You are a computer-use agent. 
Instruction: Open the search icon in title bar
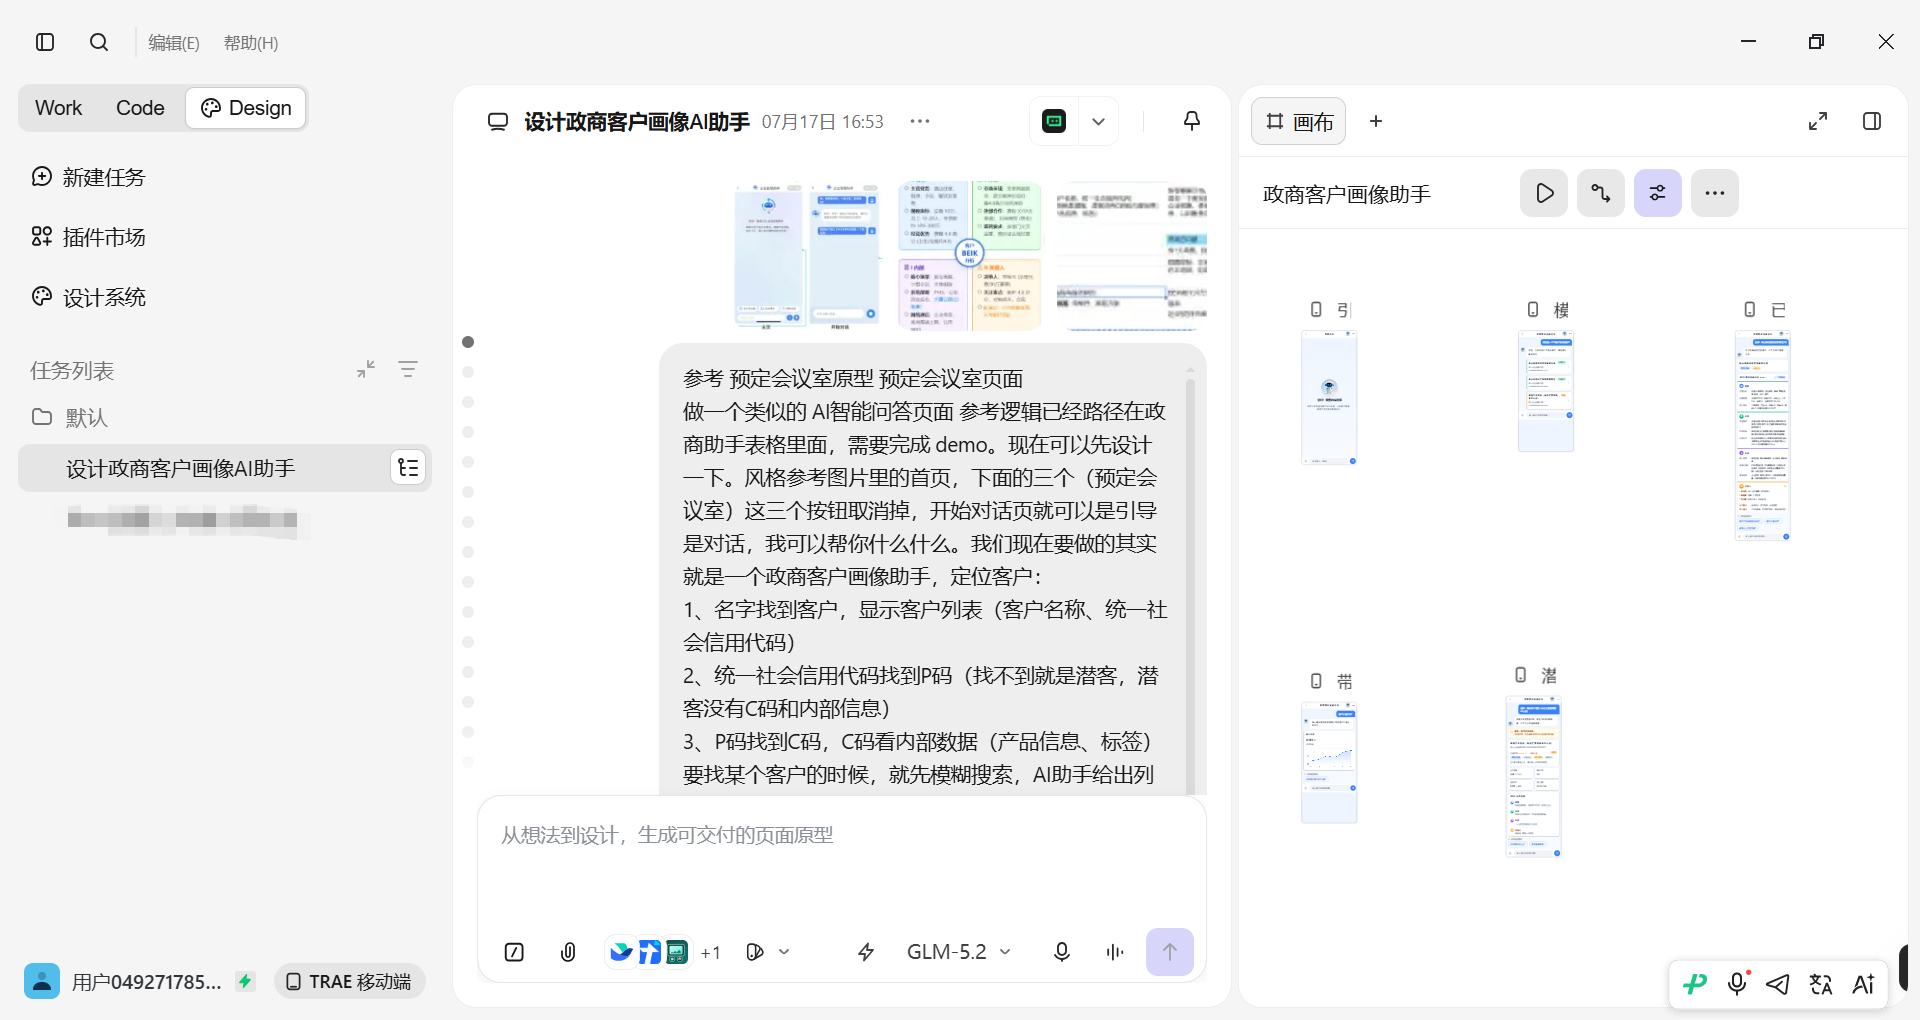point(99,42)
